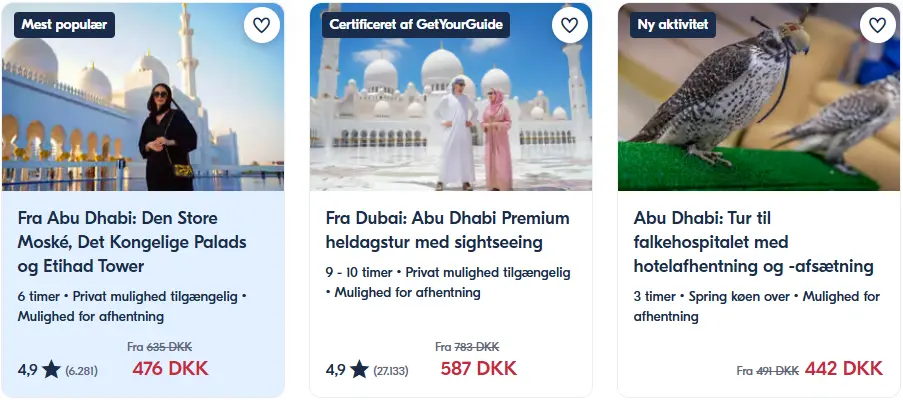This screenshot has width=903, height=400.
Task: Open the couple-at-mosque tour photo
Action: coord(451,97)
